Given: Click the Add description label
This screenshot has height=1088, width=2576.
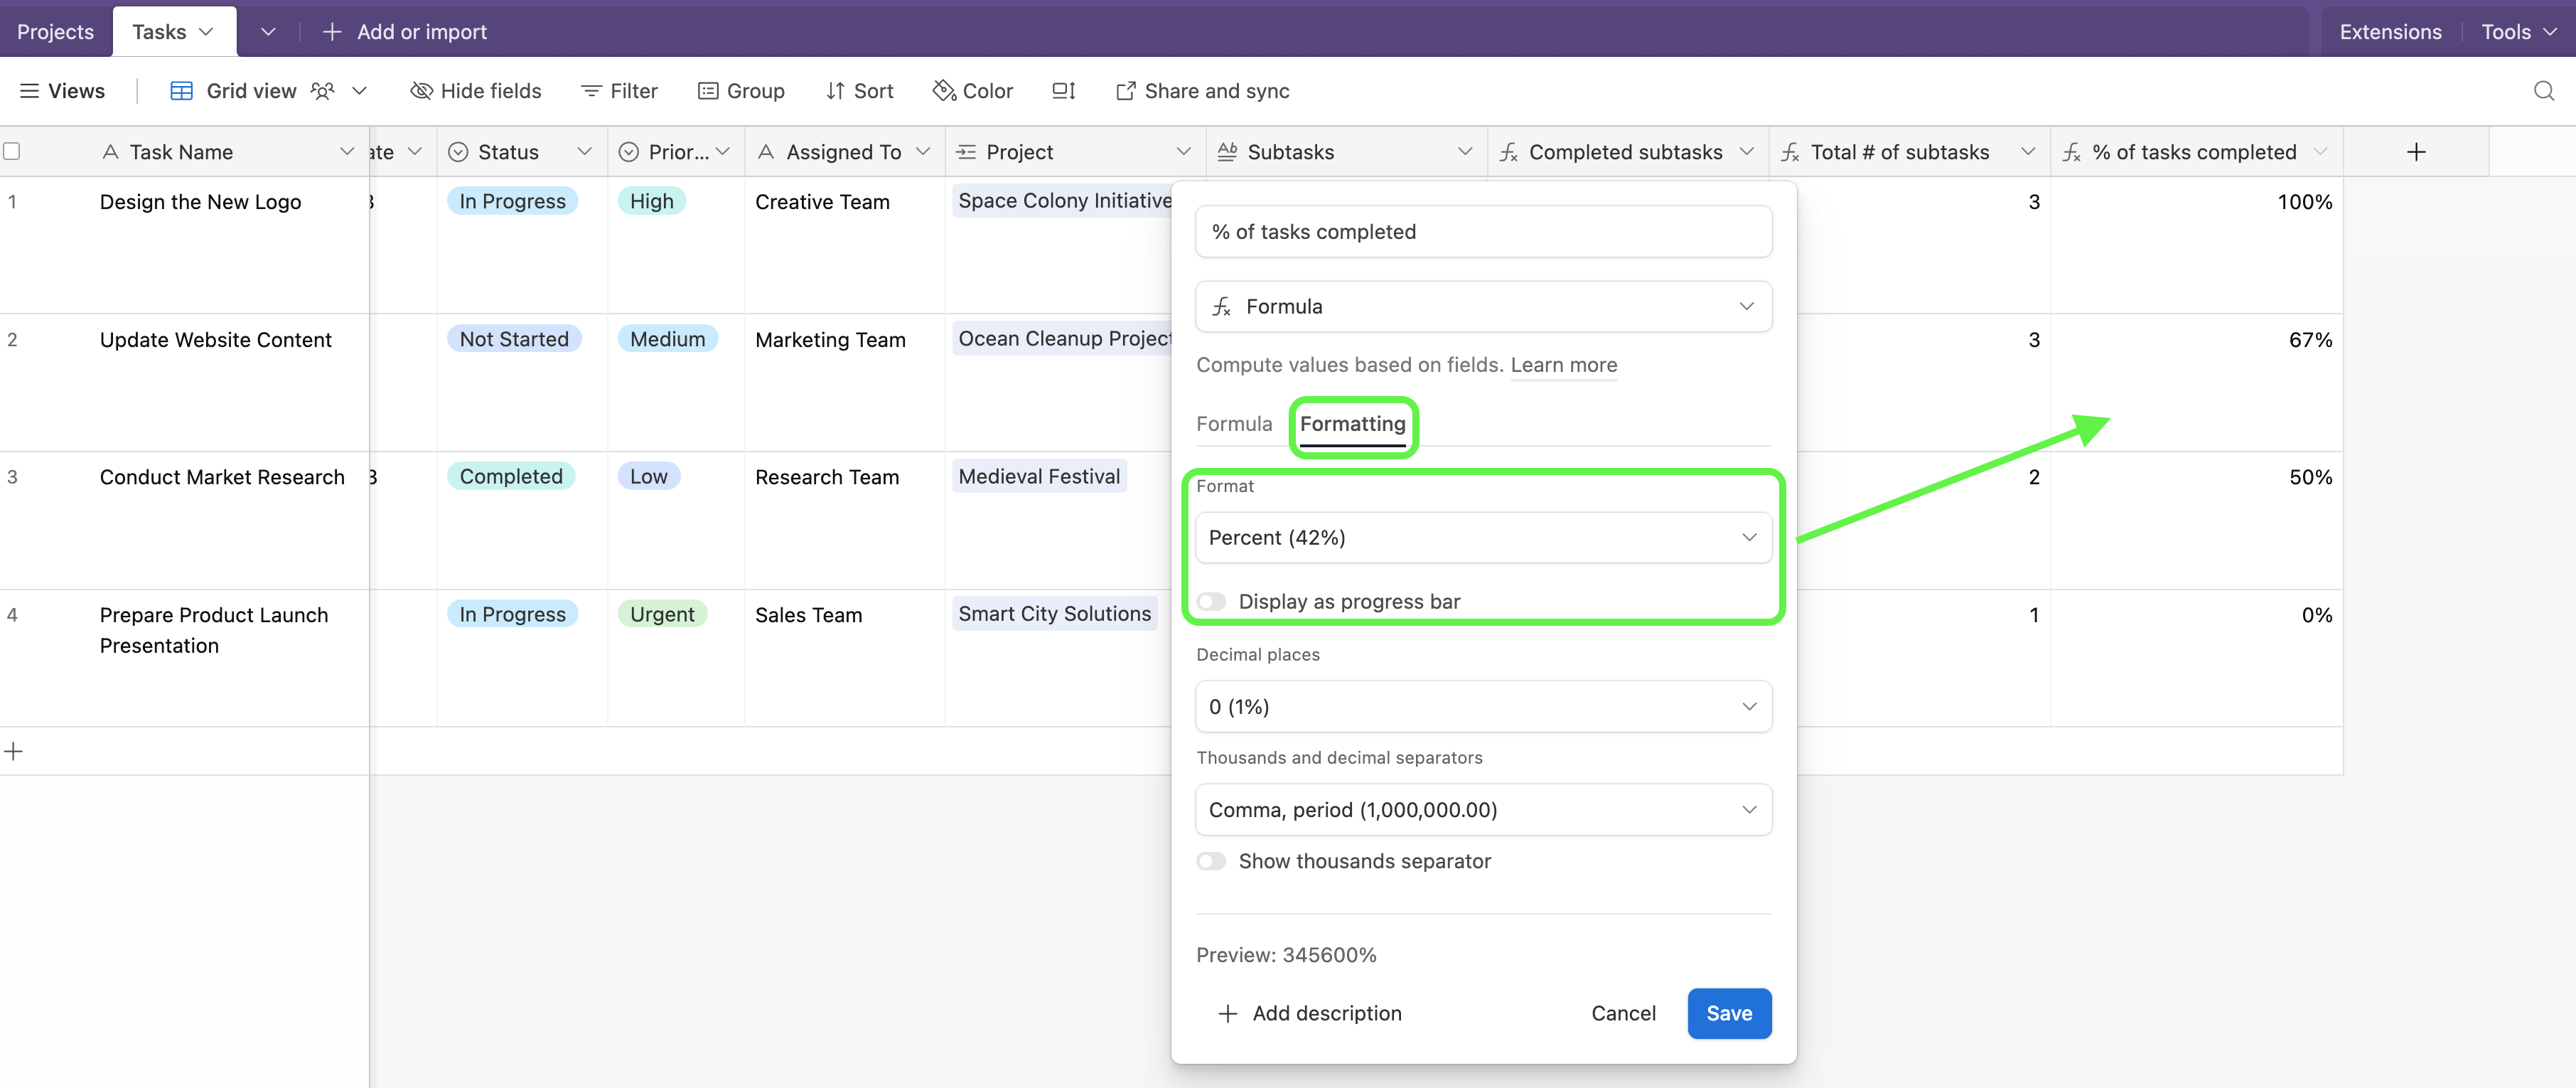Looking at the screenshot, I should 1326,1013.
